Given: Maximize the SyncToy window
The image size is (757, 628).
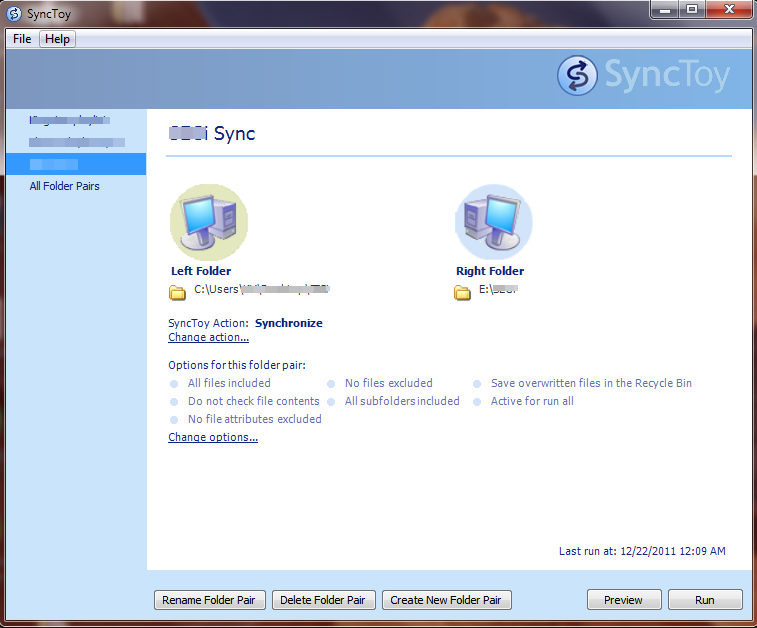Looking at the screenshot, I should 692,9.
